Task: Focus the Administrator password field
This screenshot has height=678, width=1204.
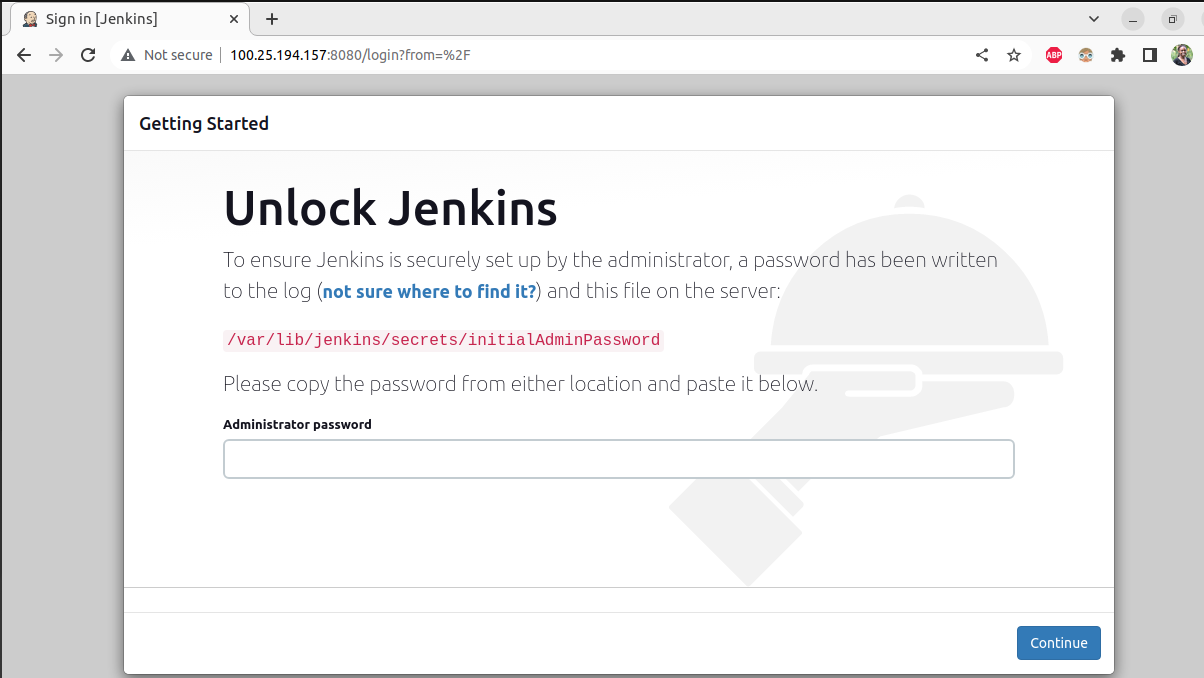Action: pyautogui.click(x=618, y=459)
